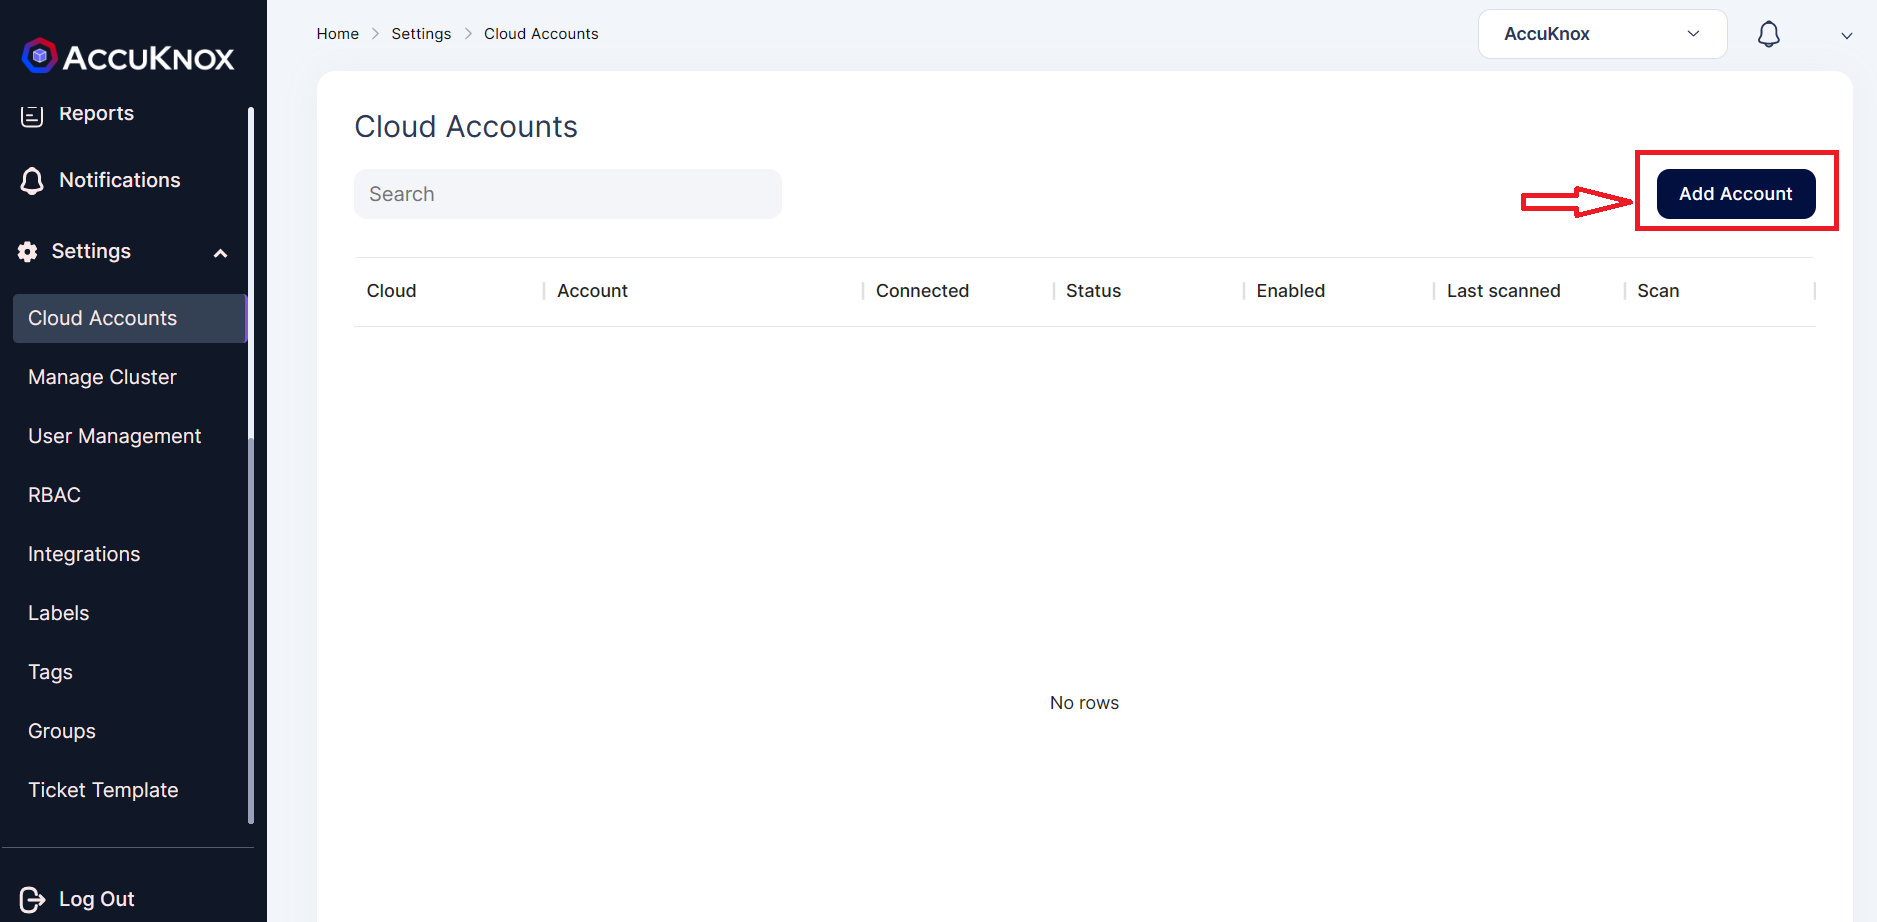This screenshot has height=922, width=1877.
Task: Open Notifications in sidebar
Action: click(120, 180)
